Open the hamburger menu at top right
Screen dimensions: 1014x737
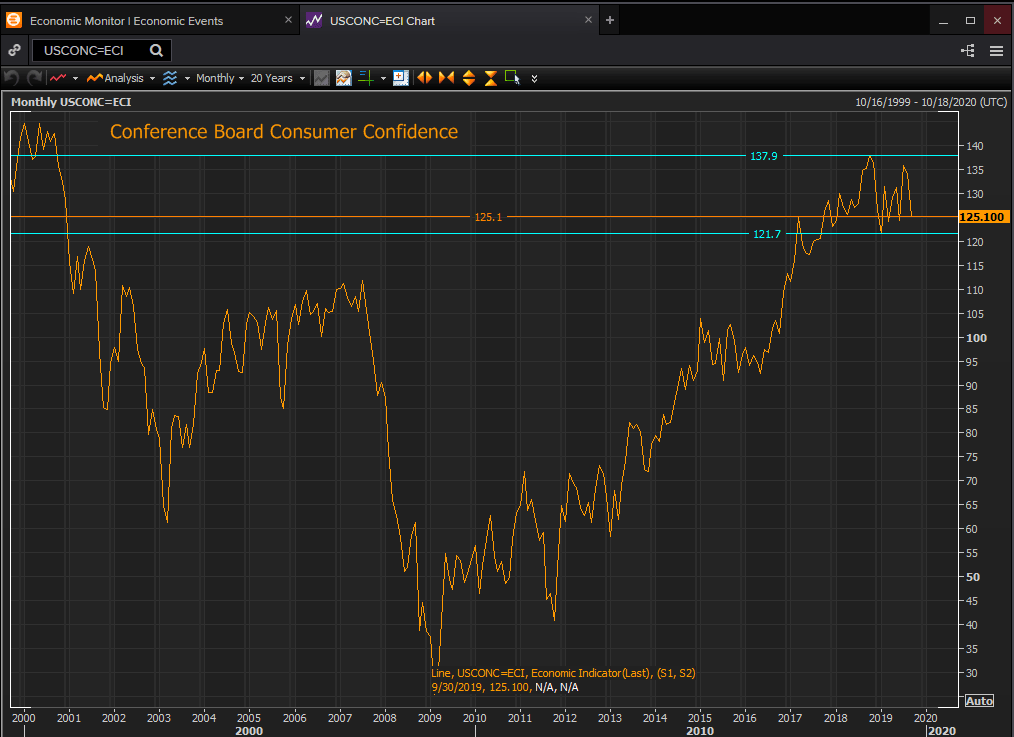[x=996, y=50]
